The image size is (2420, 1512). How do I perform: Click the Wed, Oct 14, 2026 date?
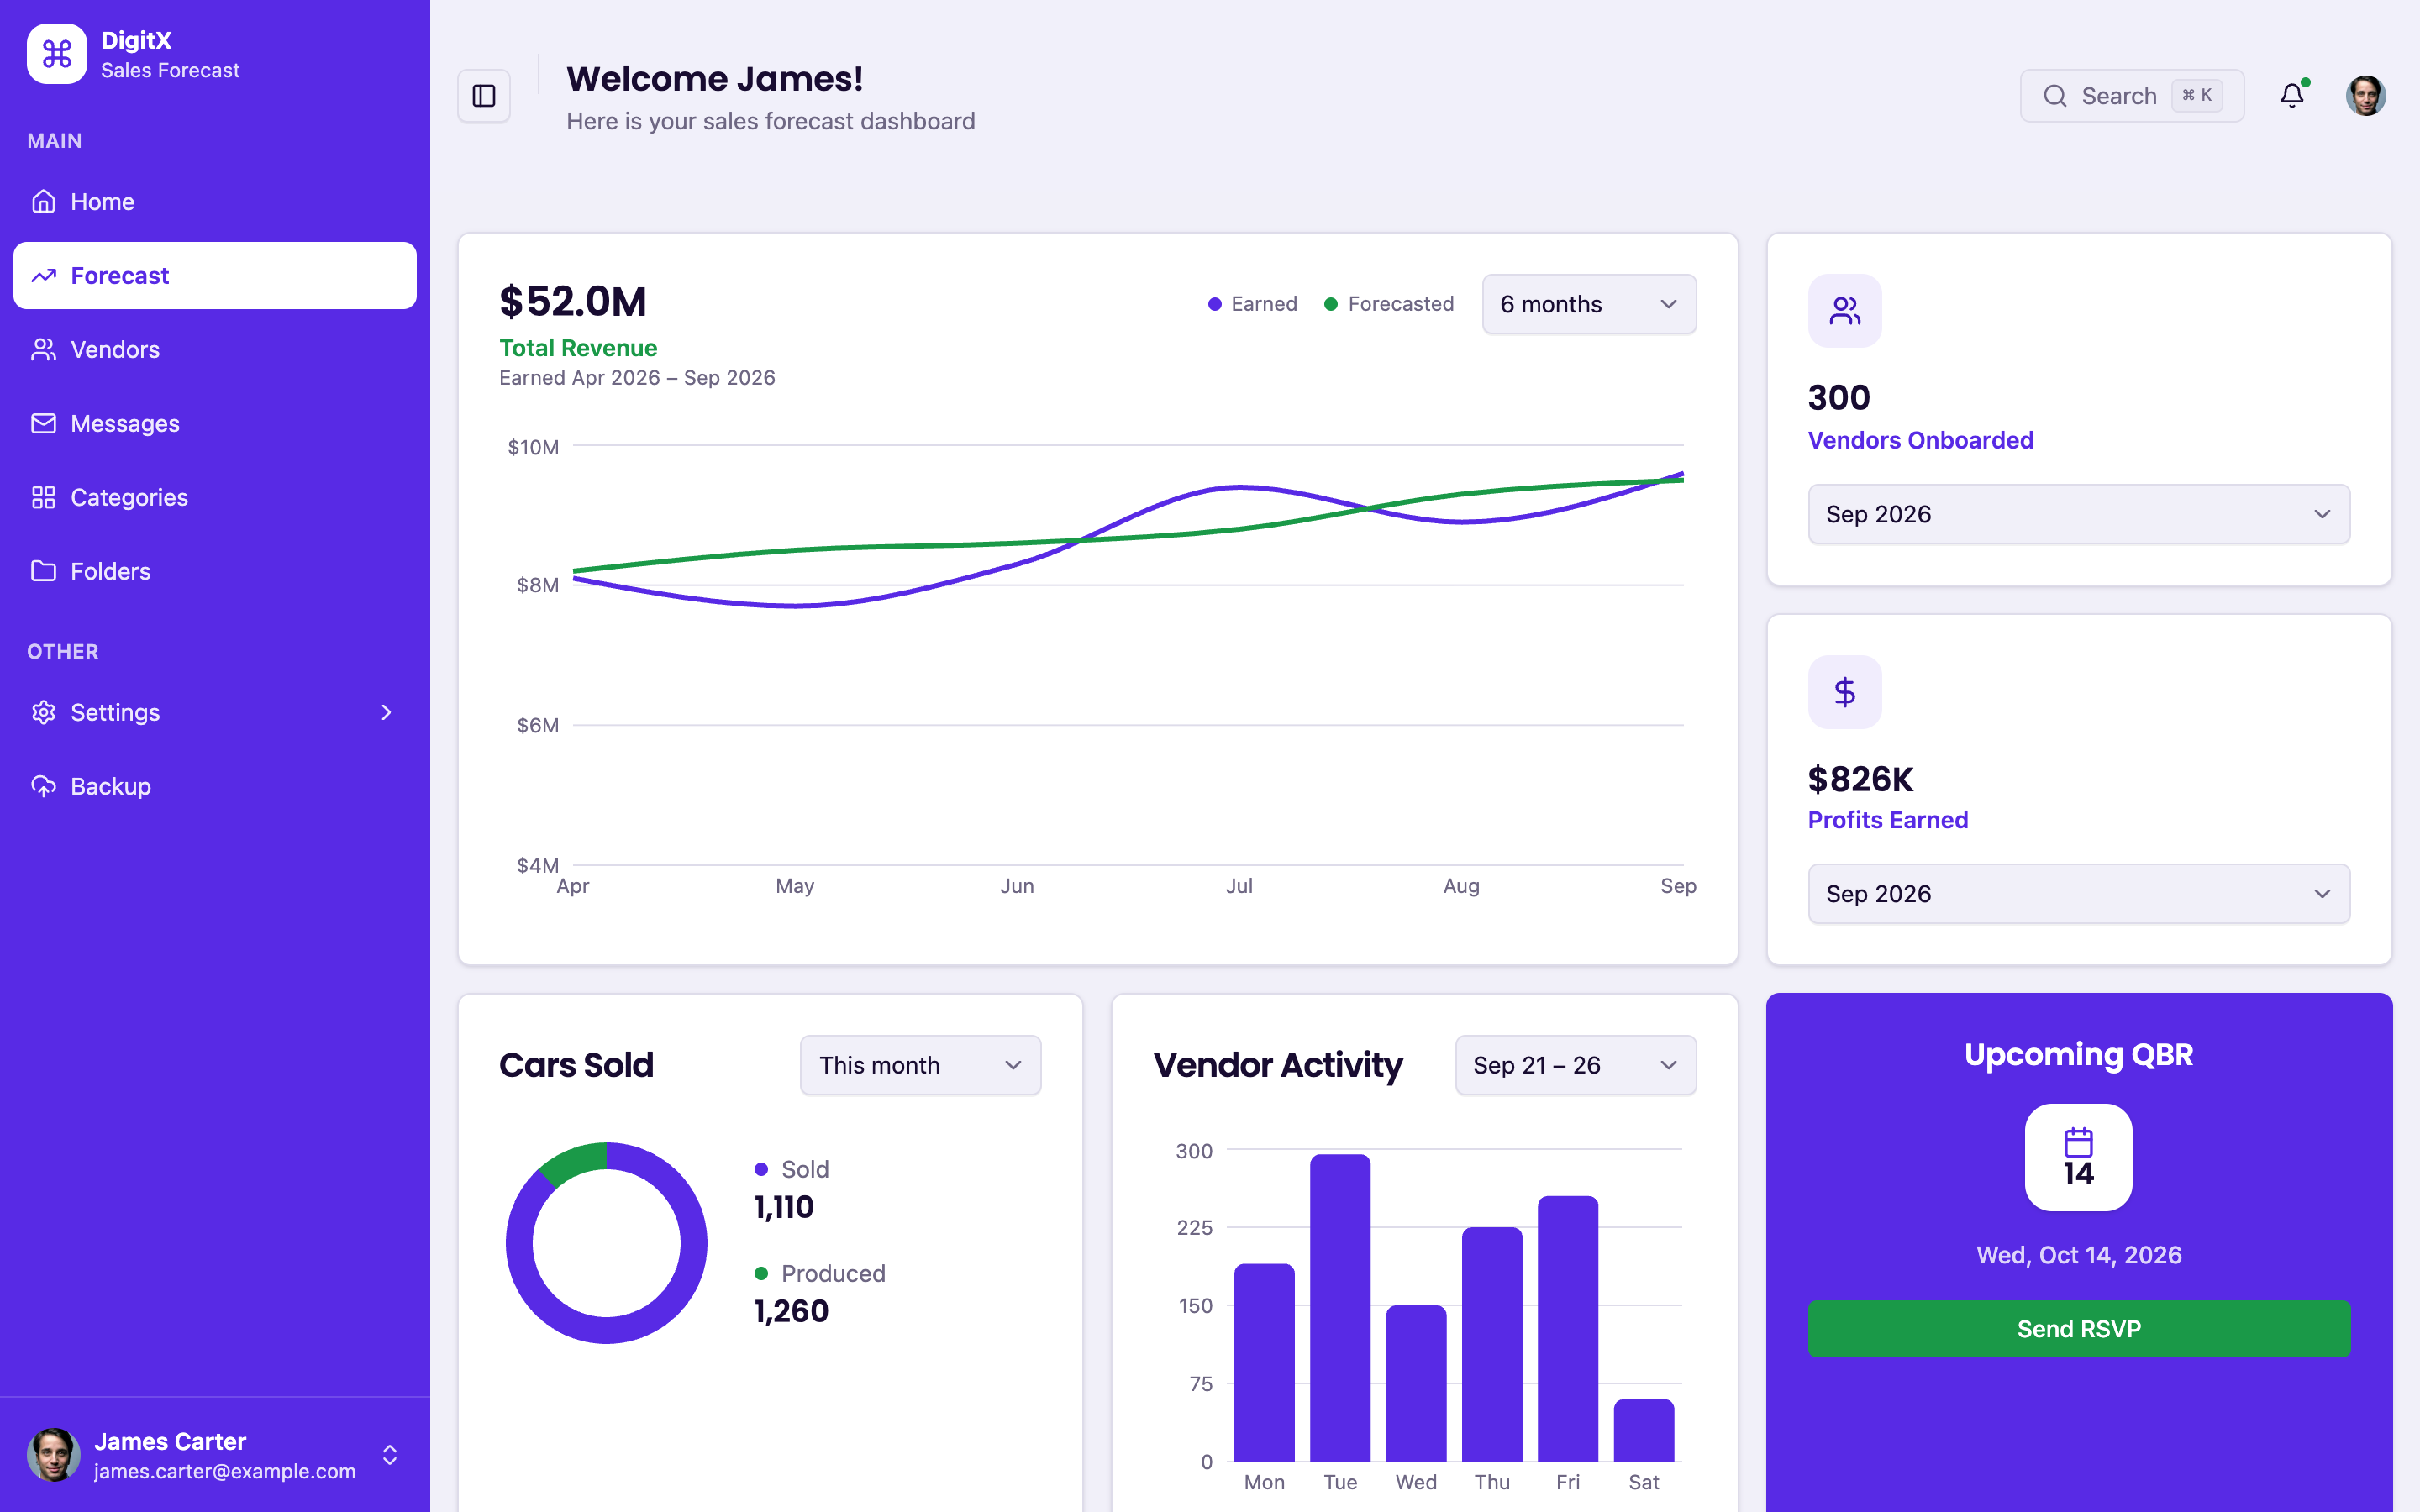tap(2079, 1256)
